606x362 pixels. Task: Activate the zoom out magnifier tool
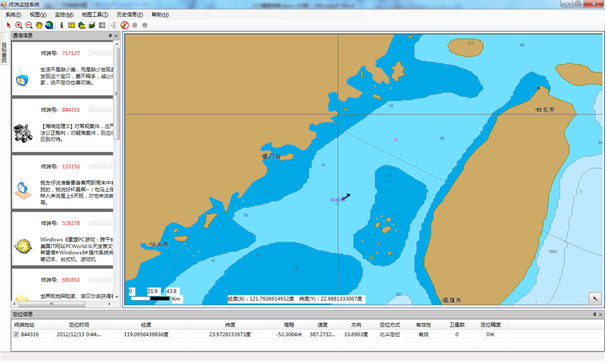tap(29, 25)
